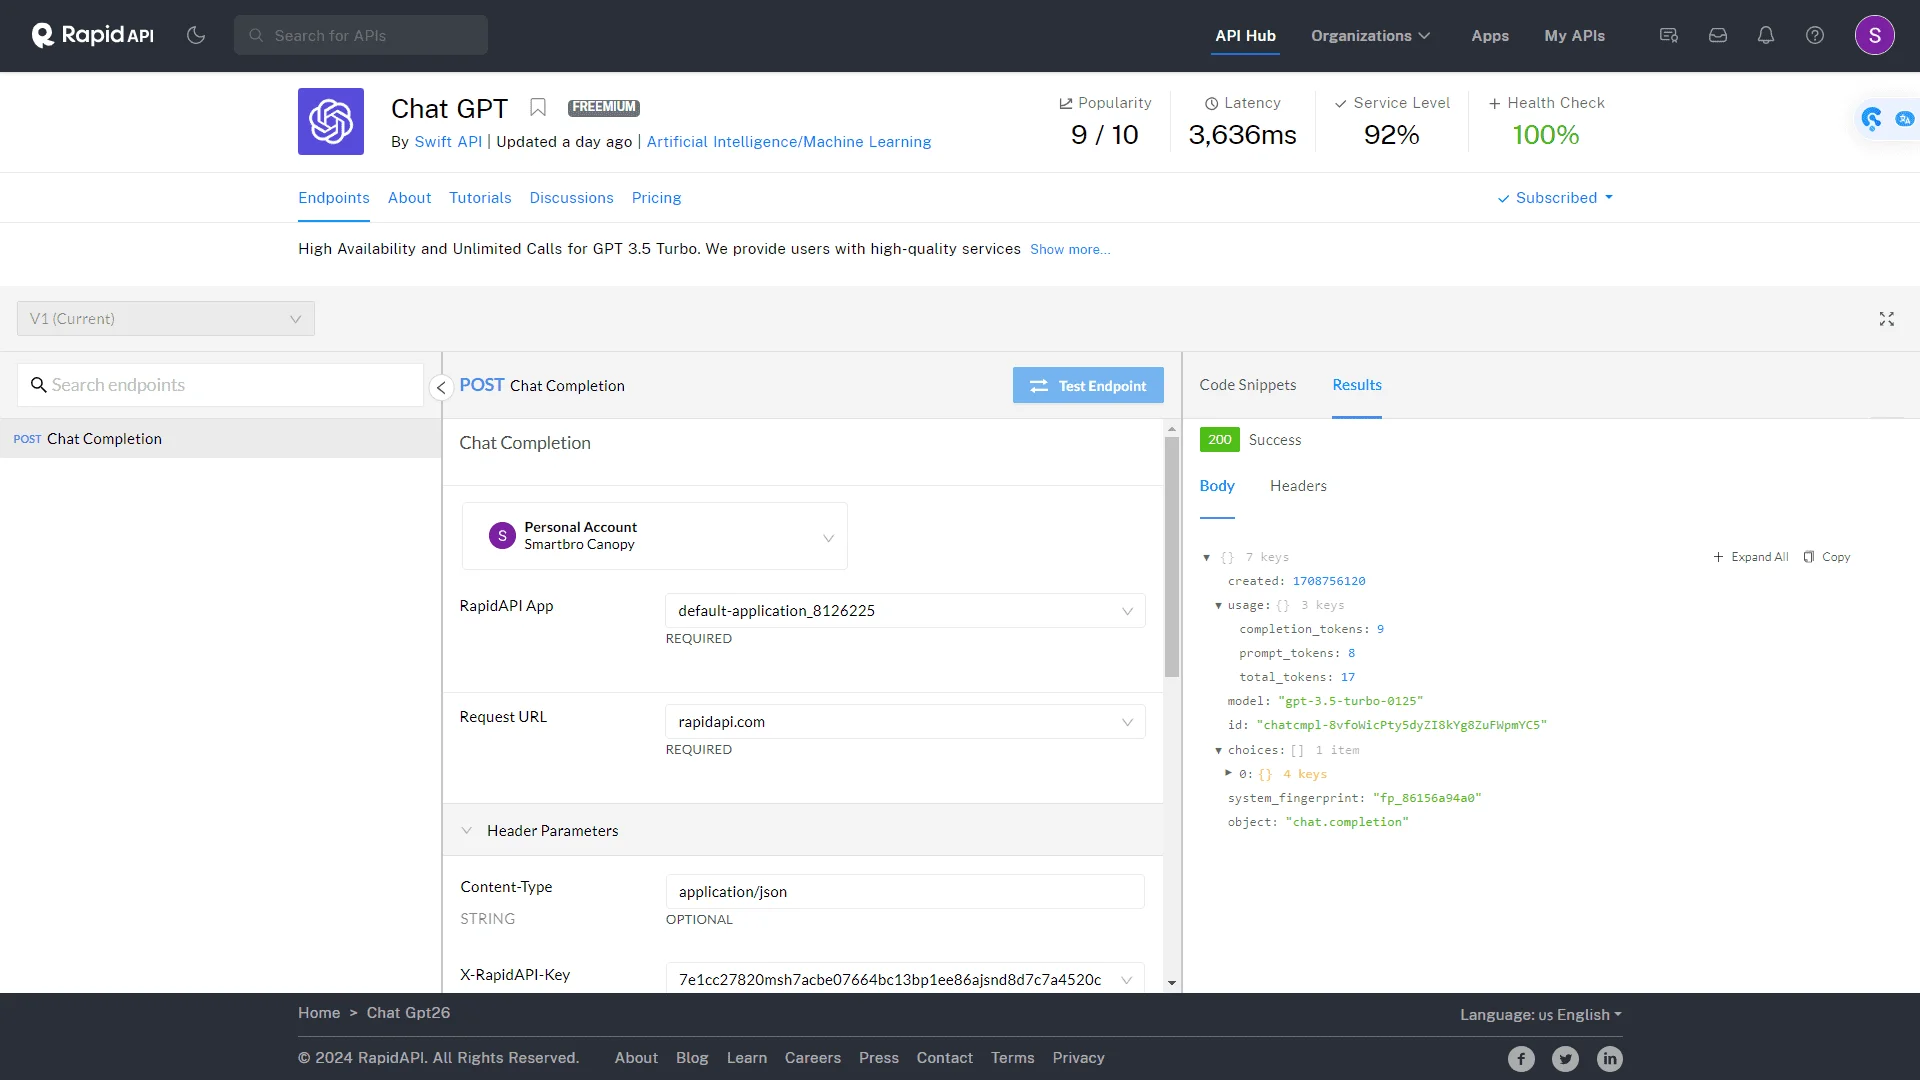Click Expand All in results body

[x=1751, y=557]
